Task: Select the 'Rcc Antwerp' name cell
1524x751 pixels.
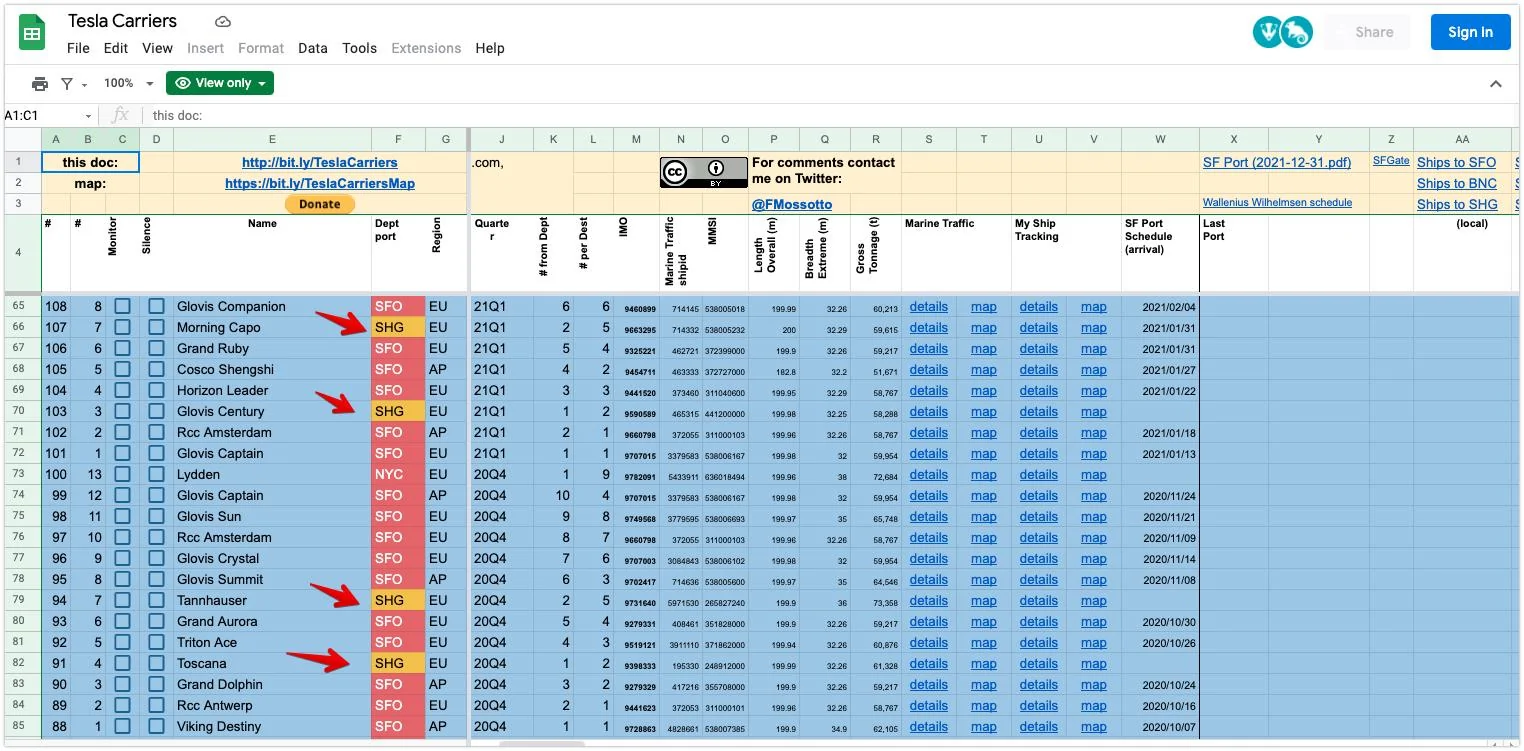Action: click(272, 706)
